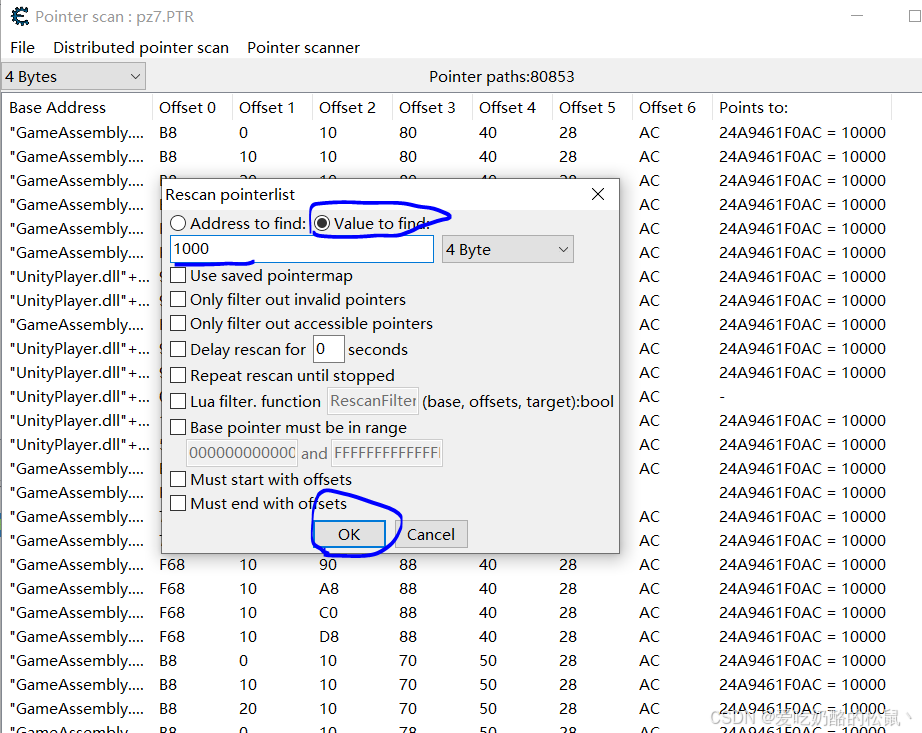Click the Cheat Engine icon in title bar
This screenshot has width=922, height=733.
(19, 16)
